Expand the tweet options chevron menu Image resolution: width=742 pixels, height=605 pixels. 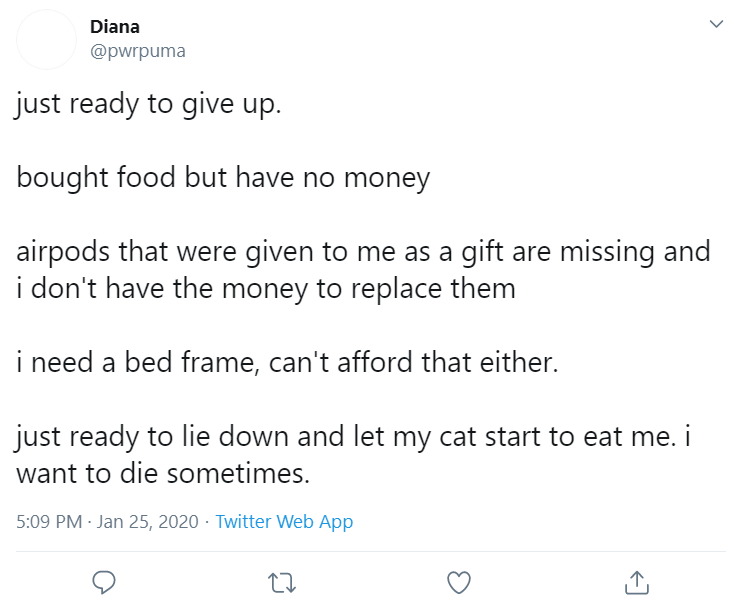(716, 24)
